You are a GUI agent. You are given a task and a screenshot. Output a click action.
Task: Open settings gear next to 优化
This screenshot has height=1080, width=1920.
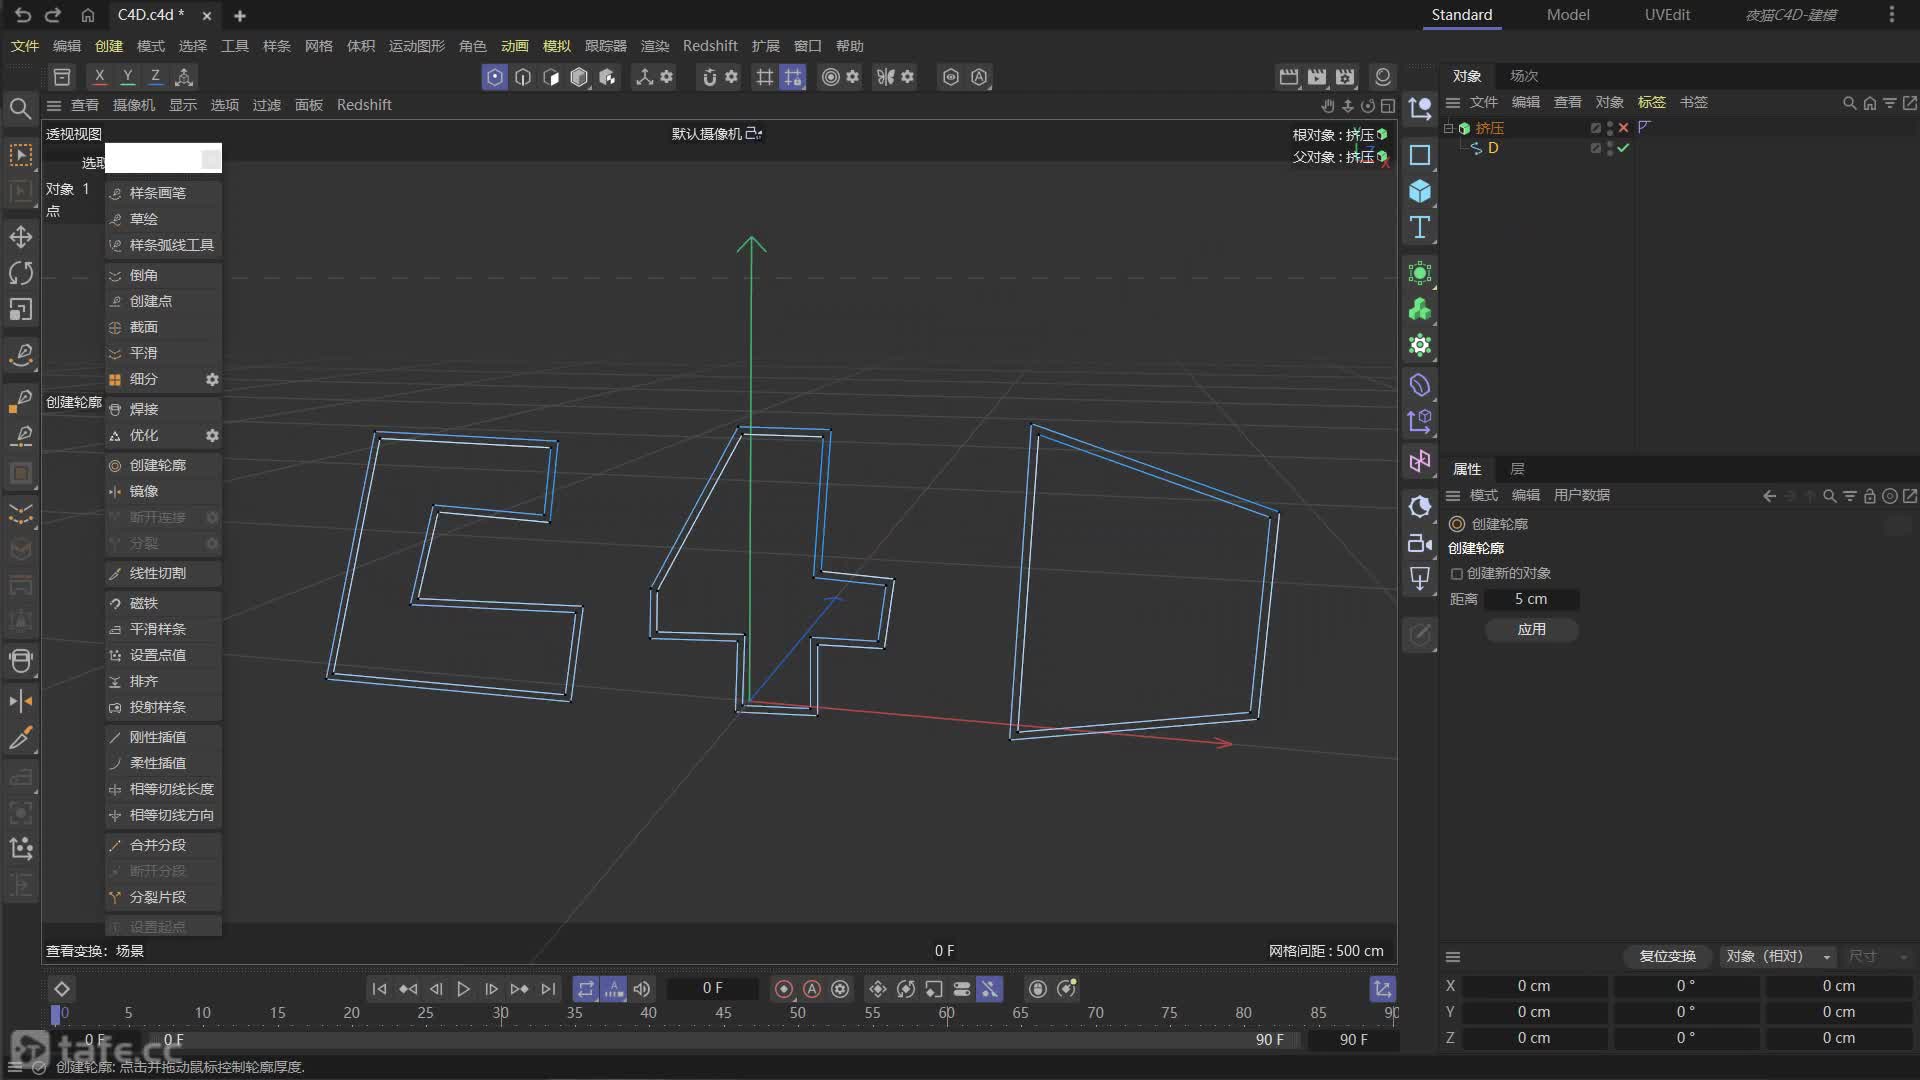[212, 435]
